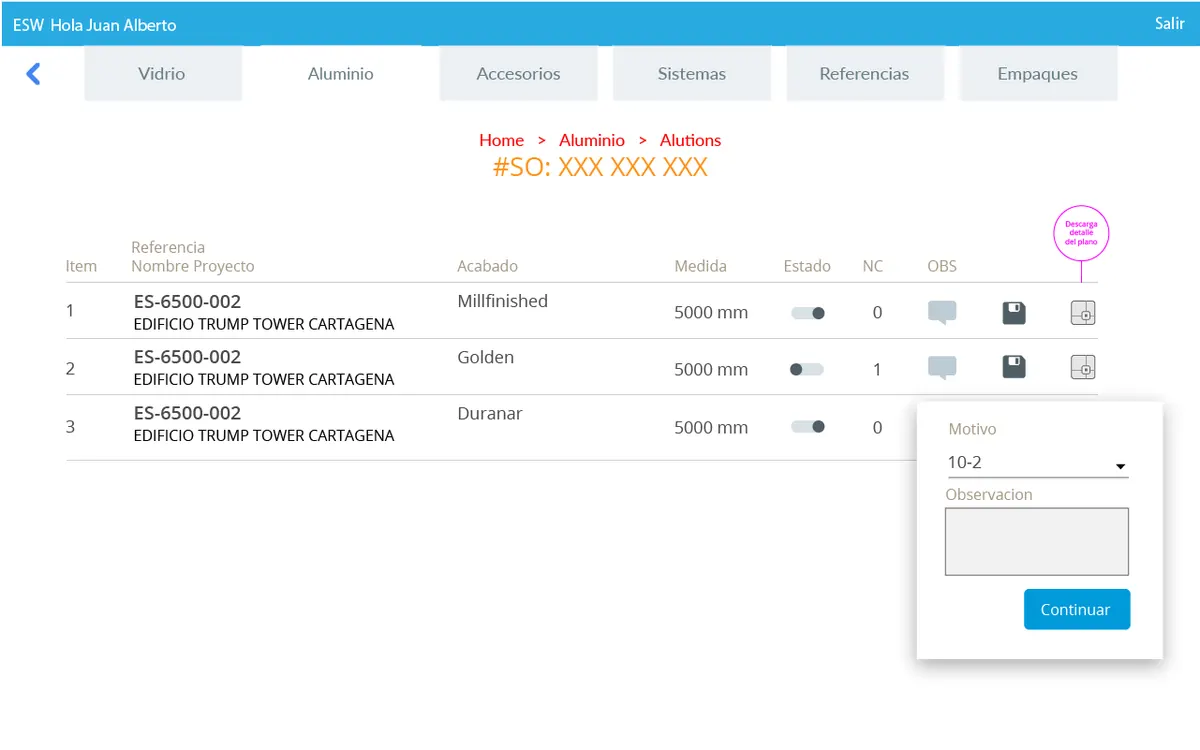Click Salir to log out

(x=1170, y=23)
